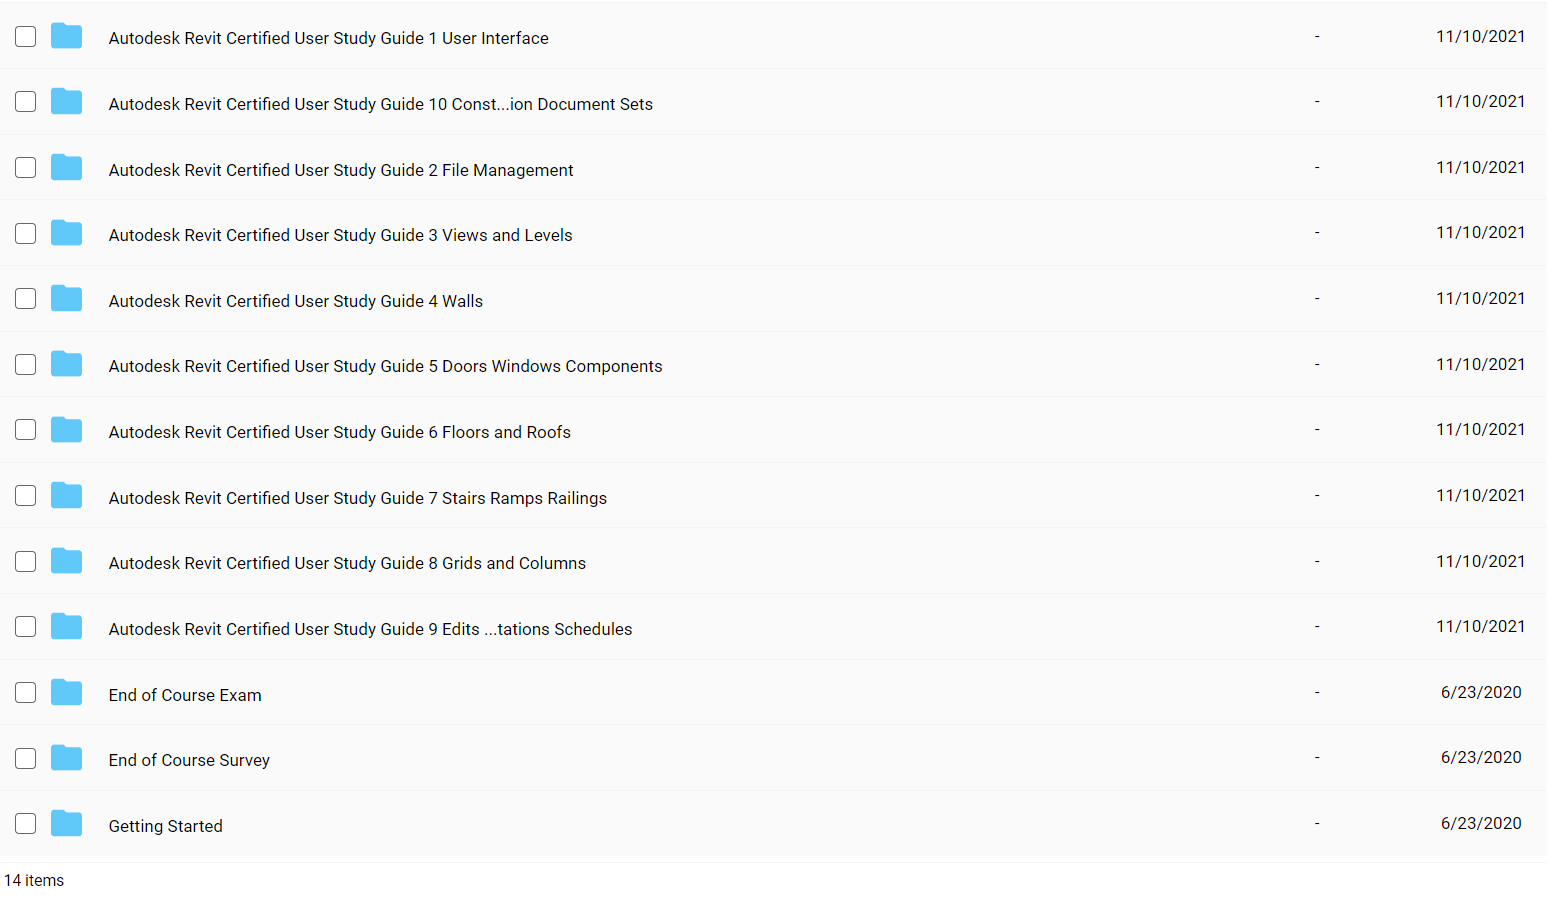
Task: Open Study Guide 3 Views and Levels
Action: point(340,235)
